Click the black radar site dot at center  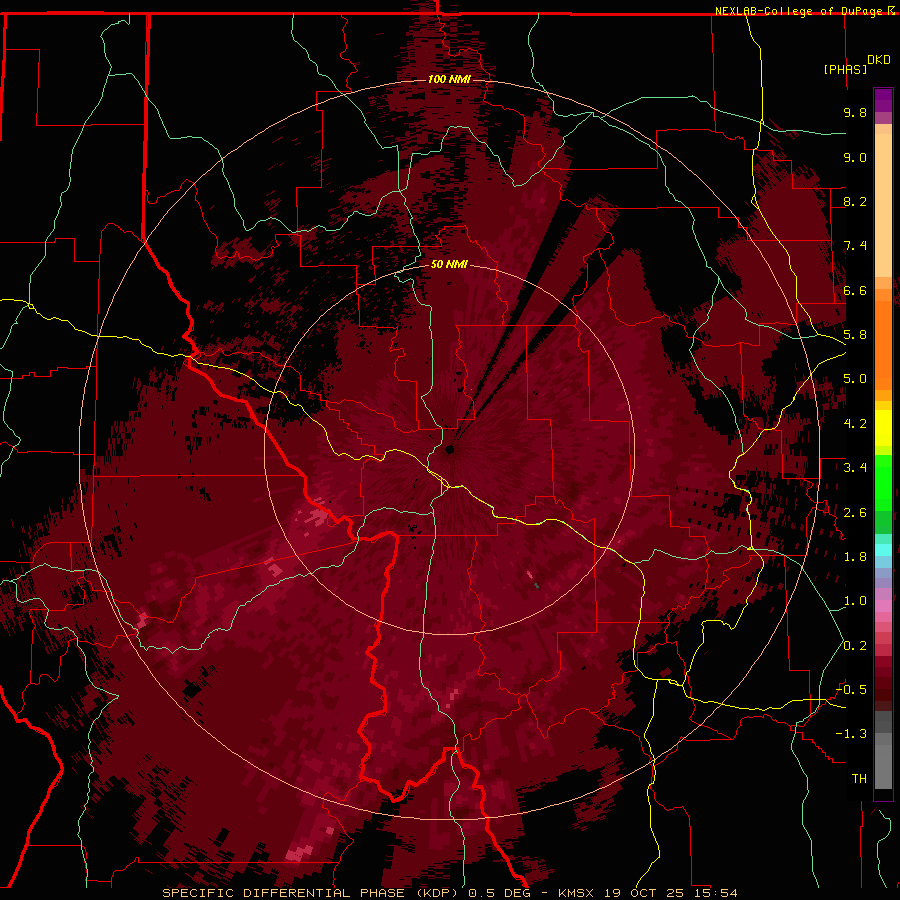[x=449, y=449]
